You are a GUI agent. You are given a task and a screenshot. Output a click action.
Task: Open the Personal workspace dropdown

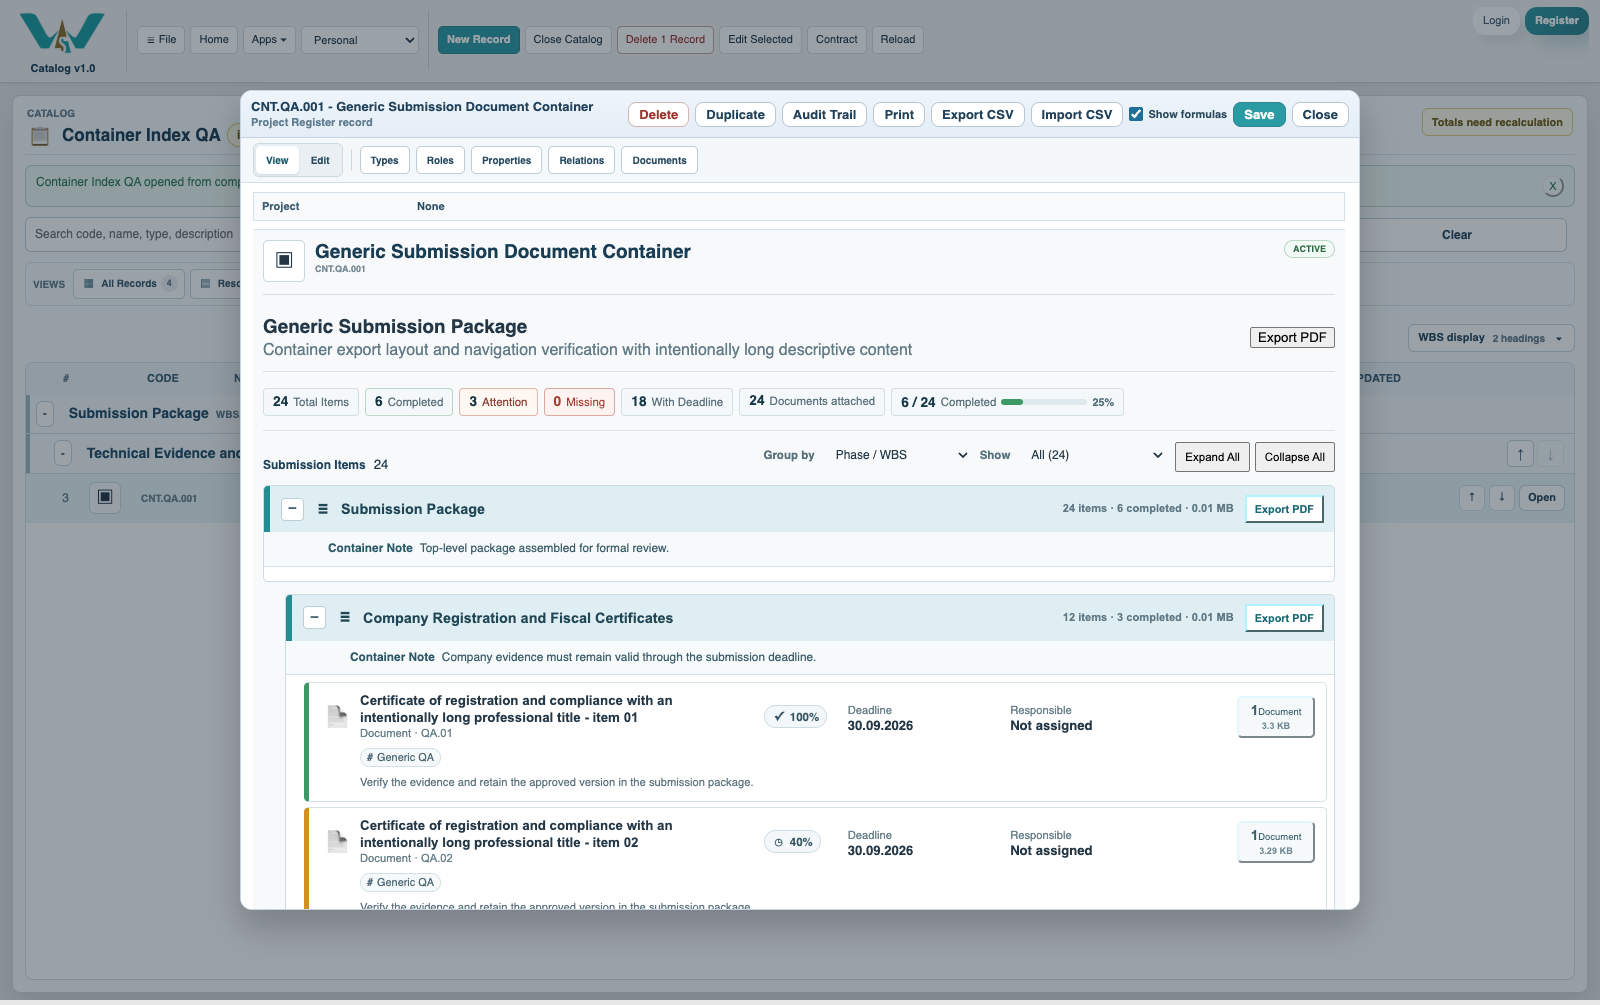point(360,40)
